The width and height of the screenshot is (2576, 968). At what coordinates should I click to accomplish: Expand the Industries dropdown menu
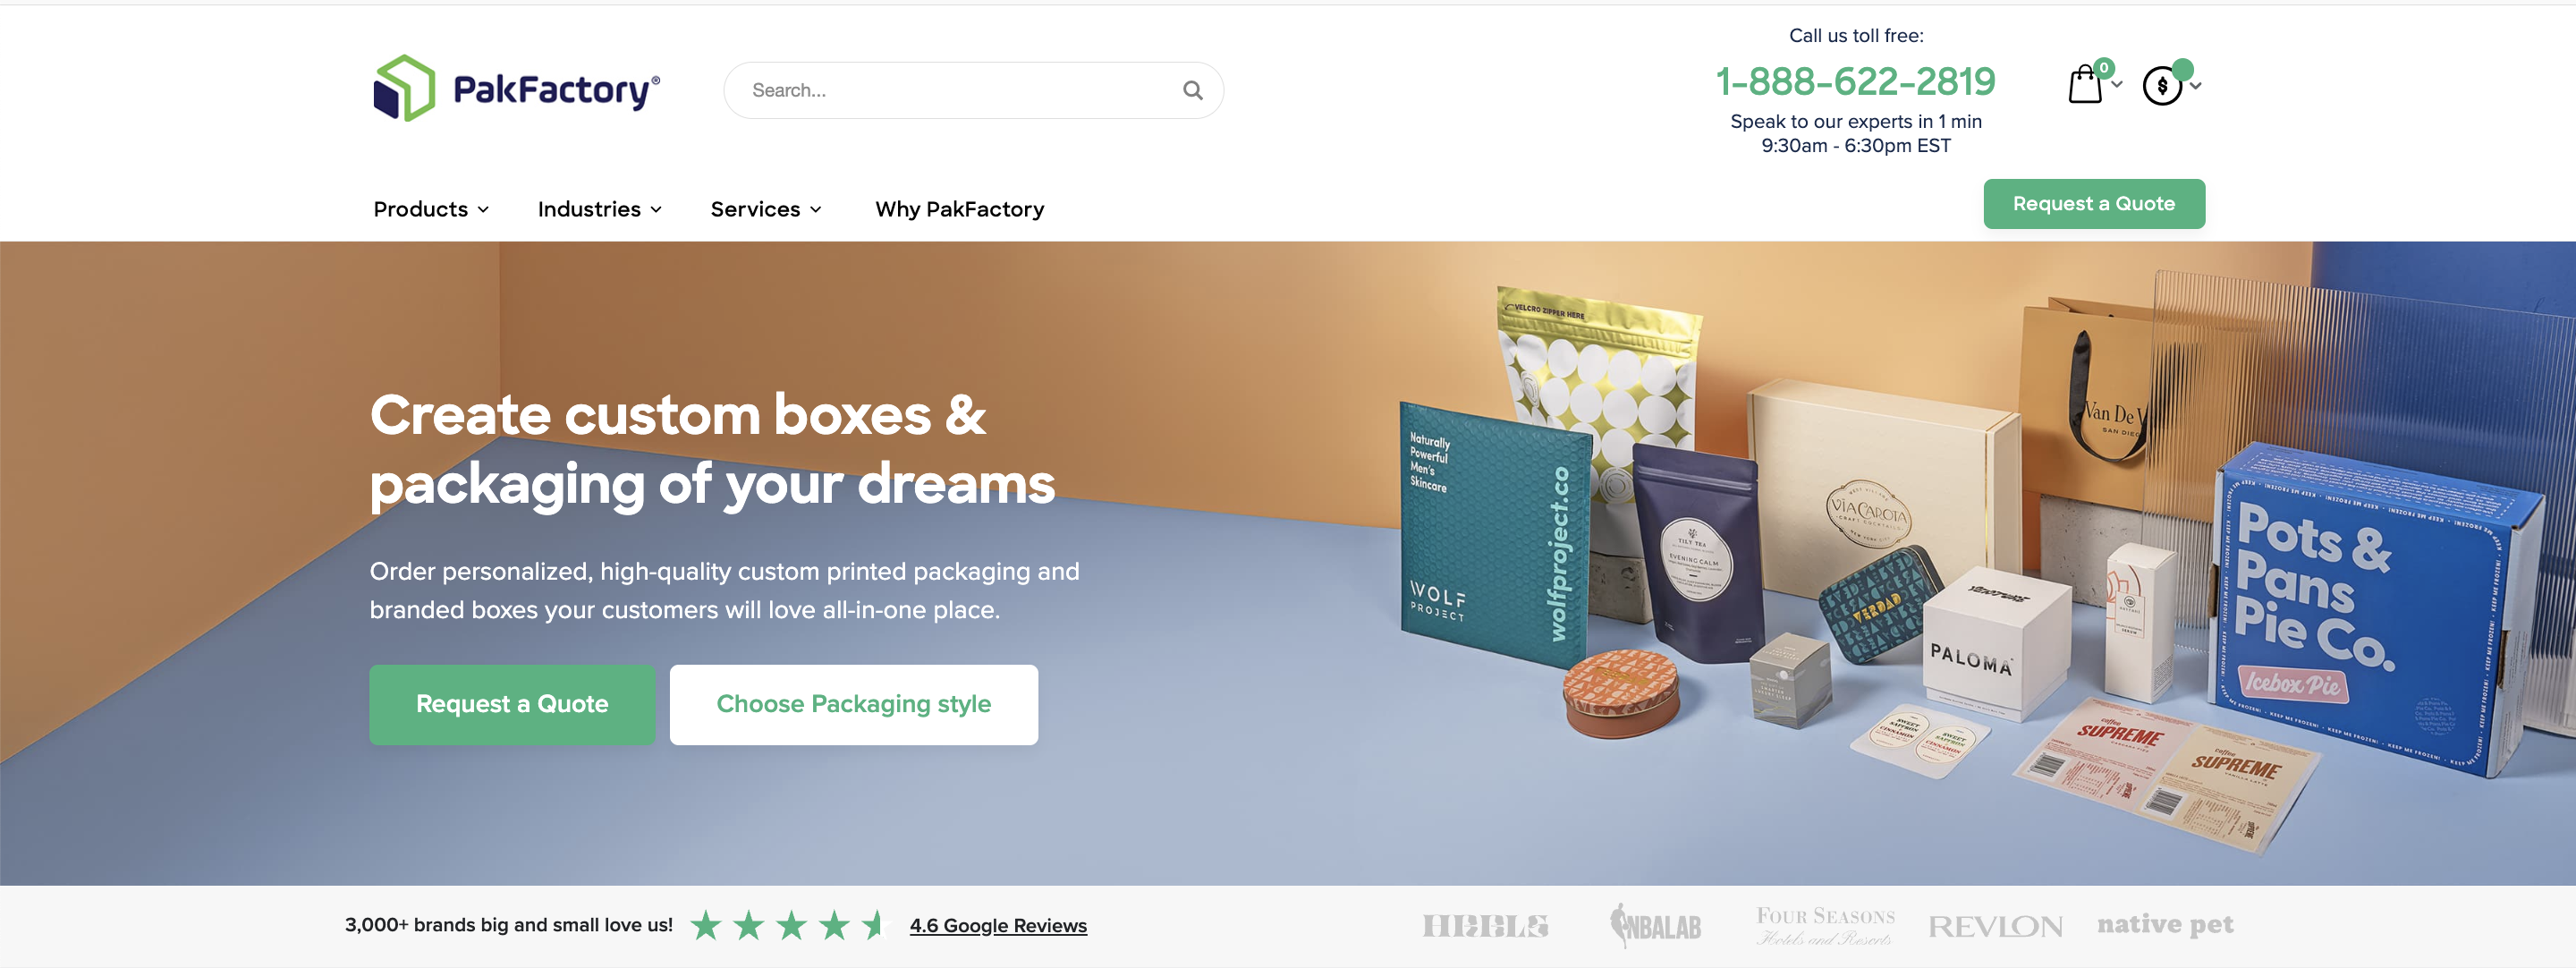click(599, 209)
